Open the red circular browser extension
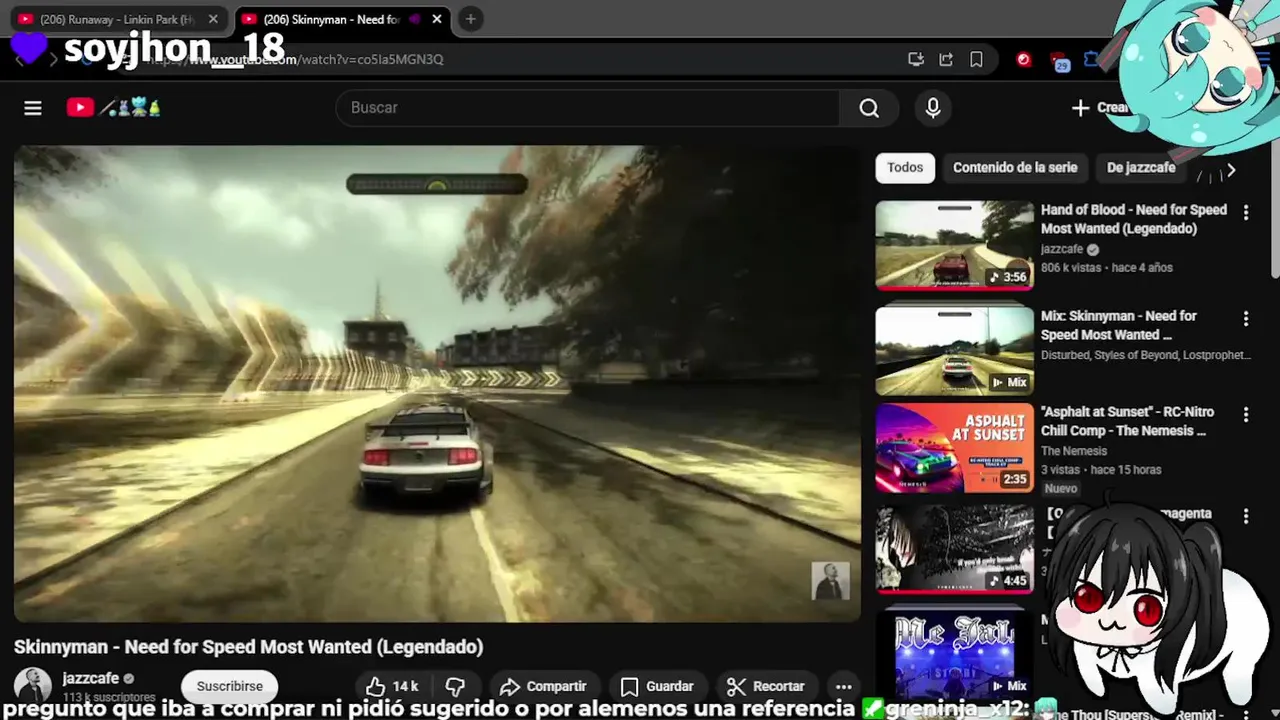Screen dimensions: 1280x720 tap(1023, 60)
